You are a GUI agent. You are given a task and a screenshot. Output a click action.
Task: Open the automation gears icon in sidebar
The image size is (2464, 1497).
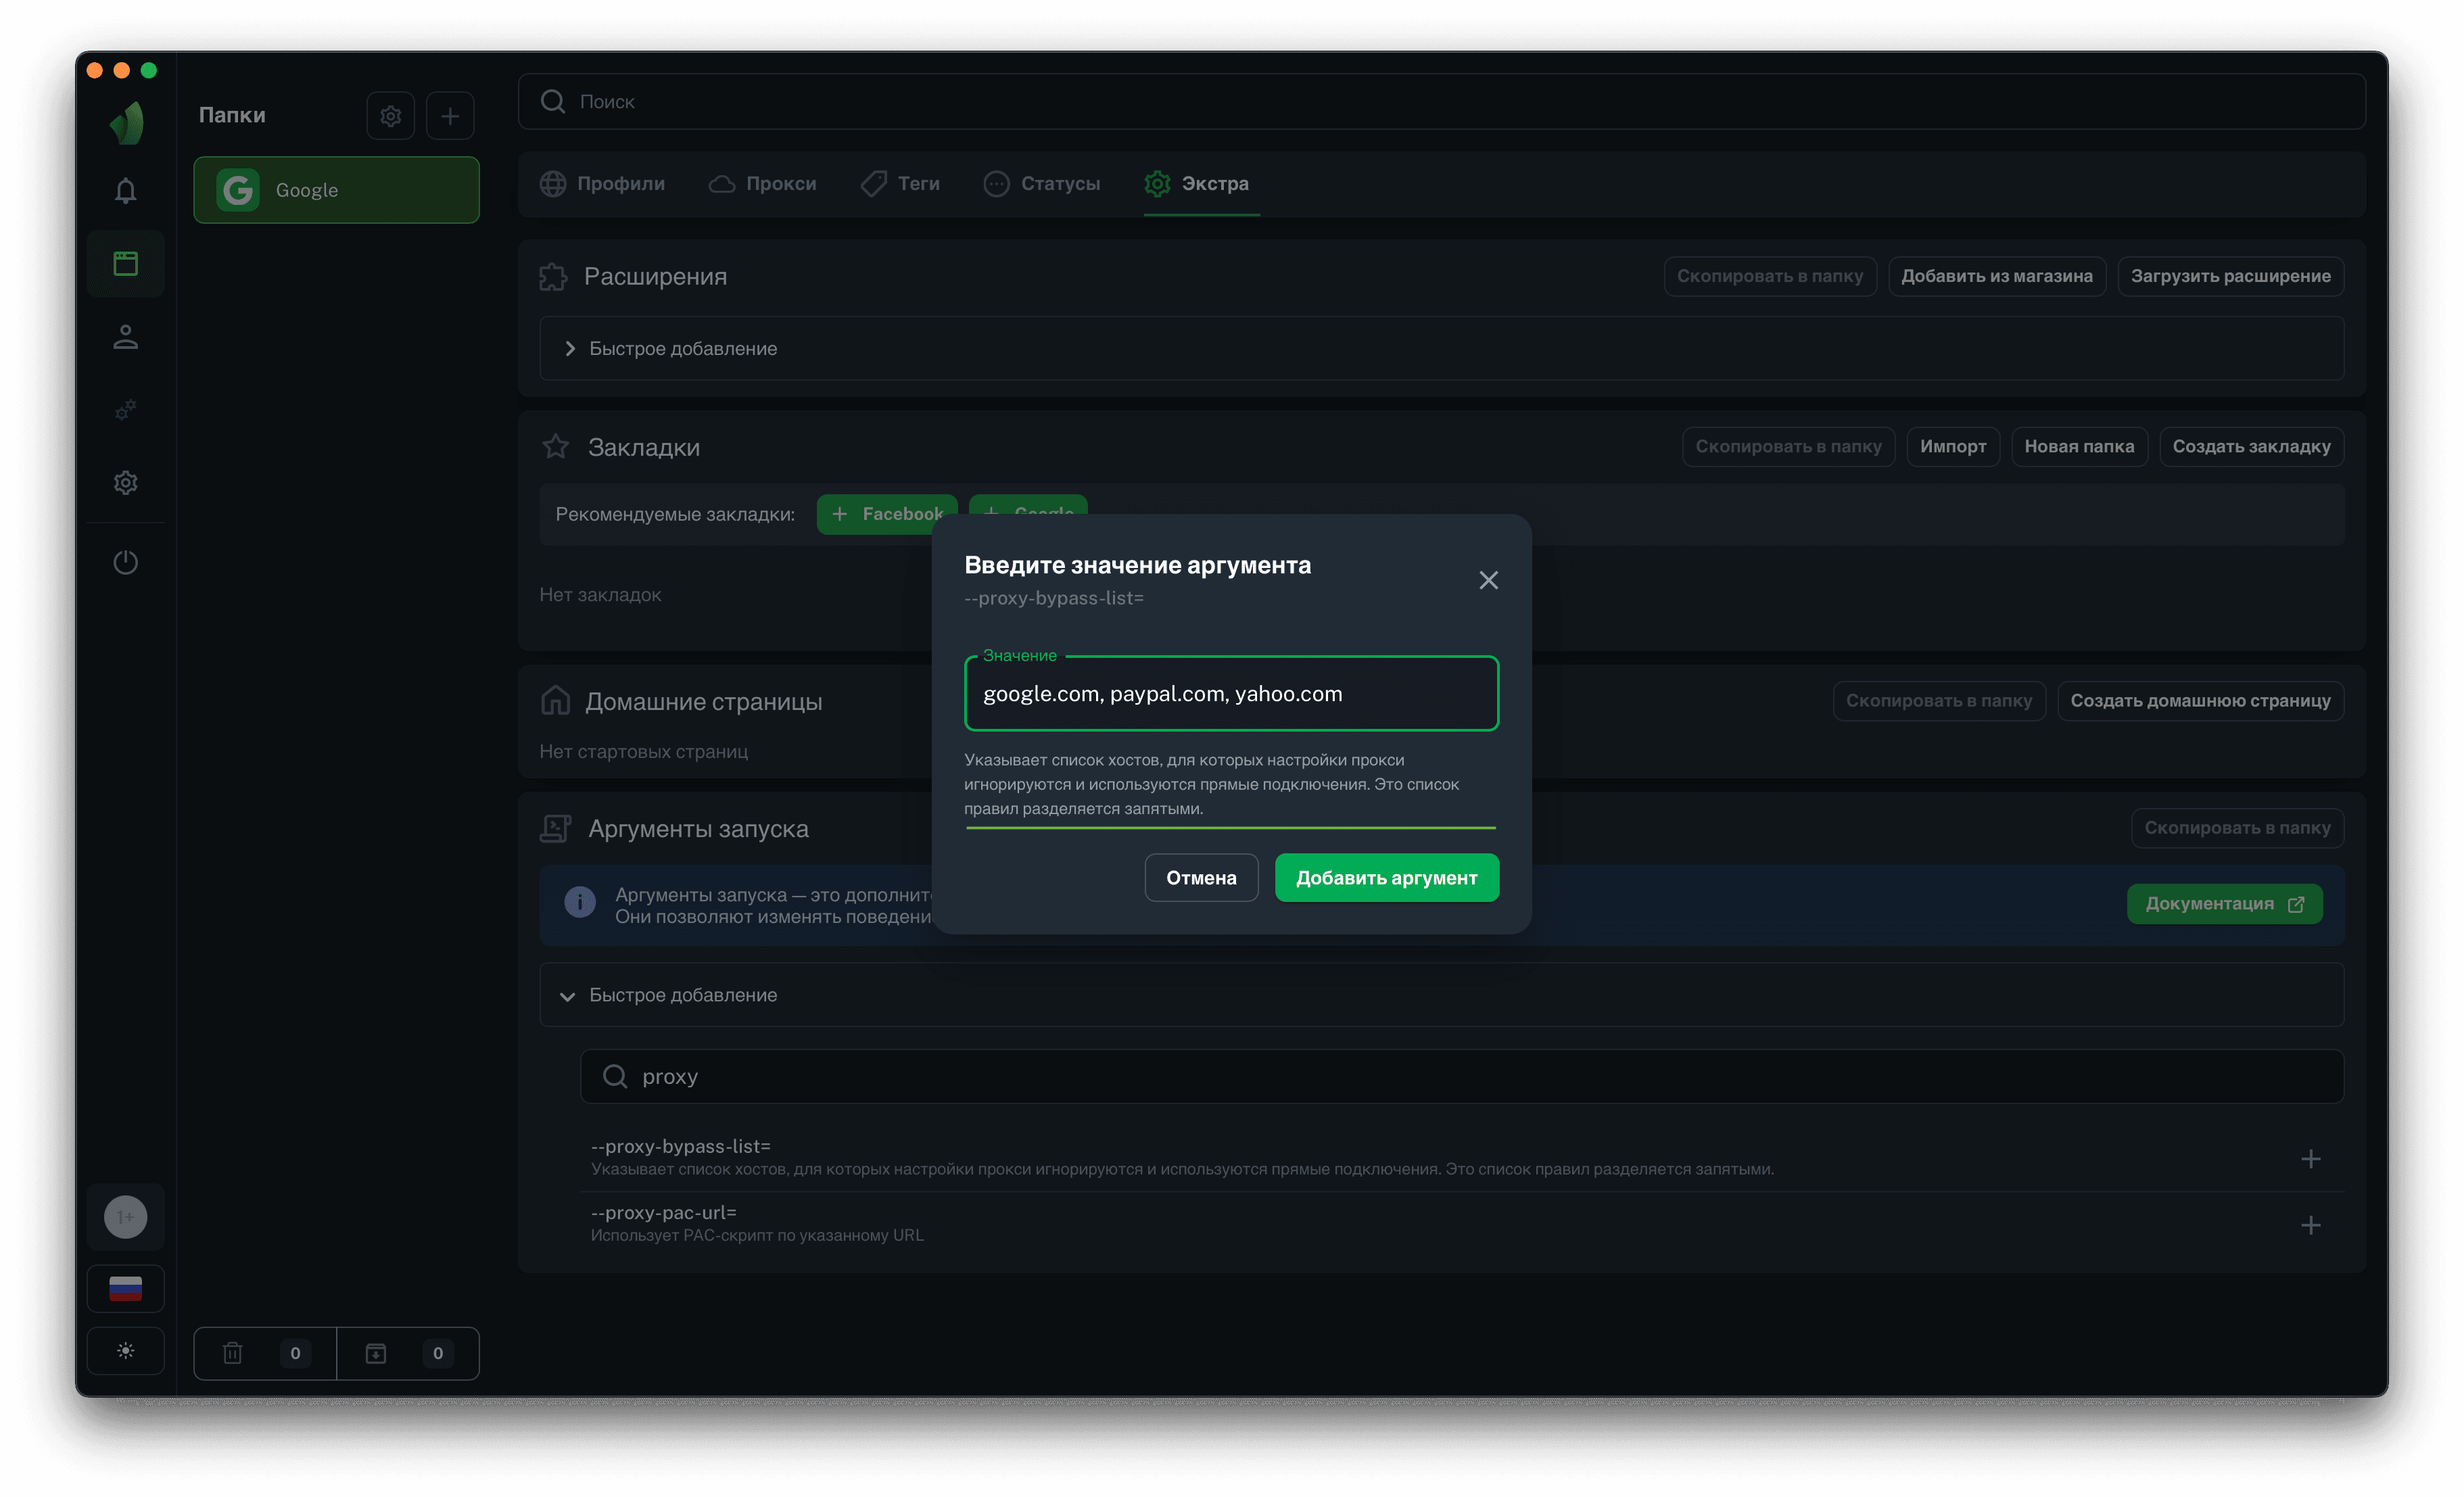pos(125,410)
